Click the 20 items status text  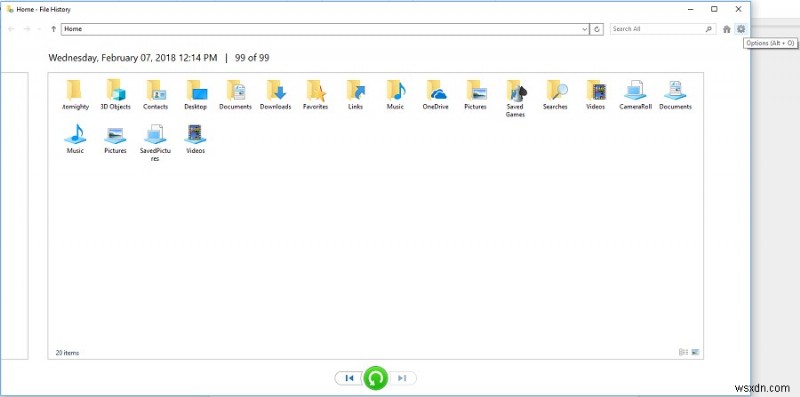(67, 353)
